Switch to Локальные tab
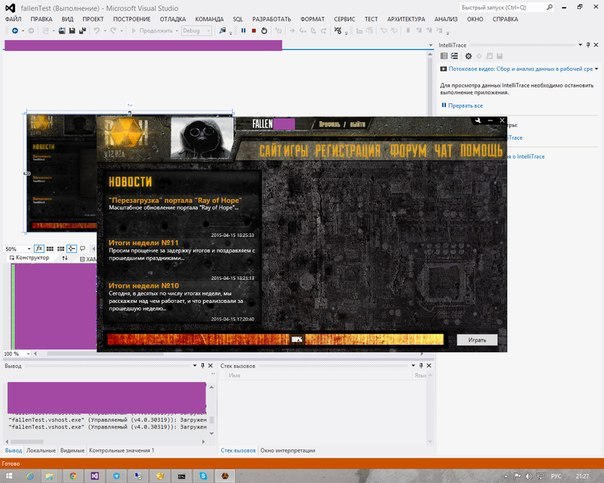The height and width of the screenshot is (483, 604). pos(41,450)
